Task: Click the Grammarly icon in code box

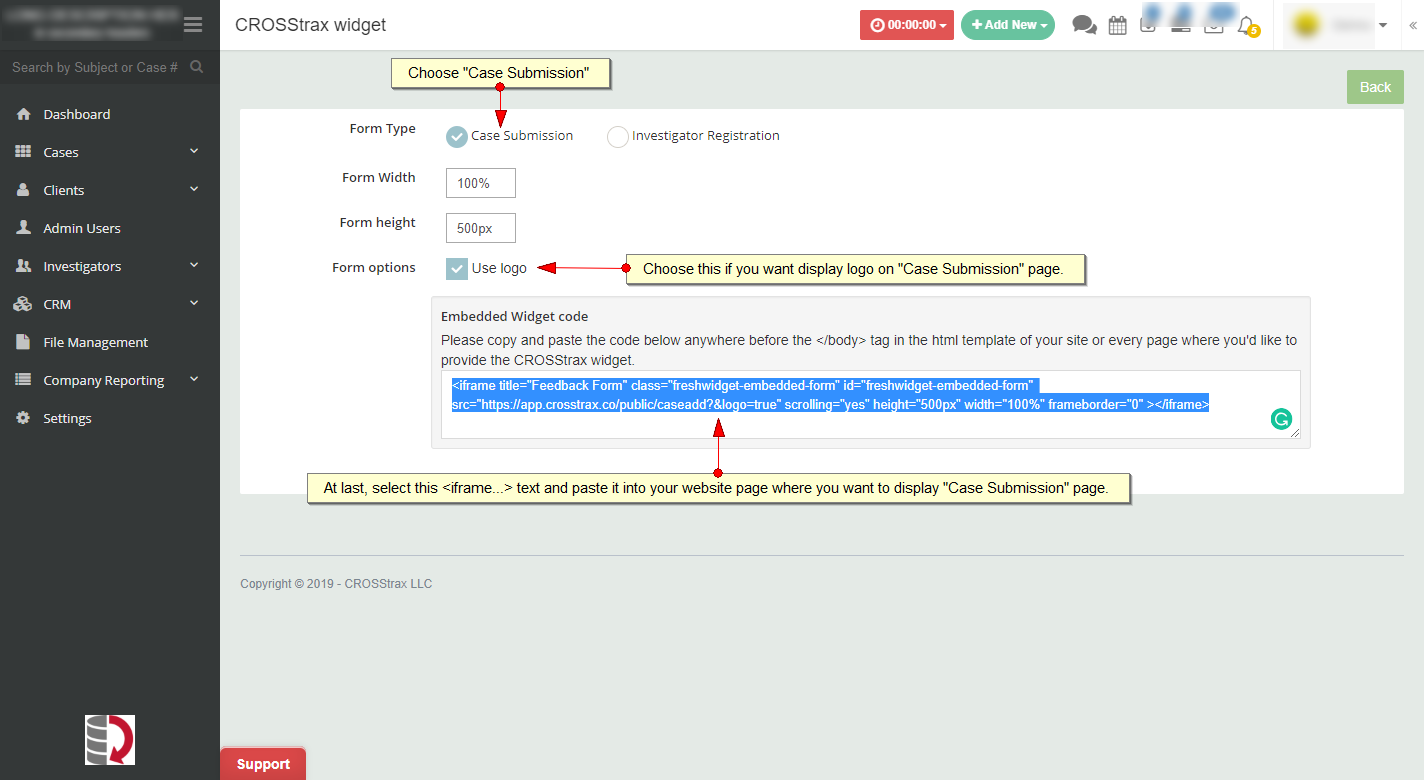Action: 1281,419
